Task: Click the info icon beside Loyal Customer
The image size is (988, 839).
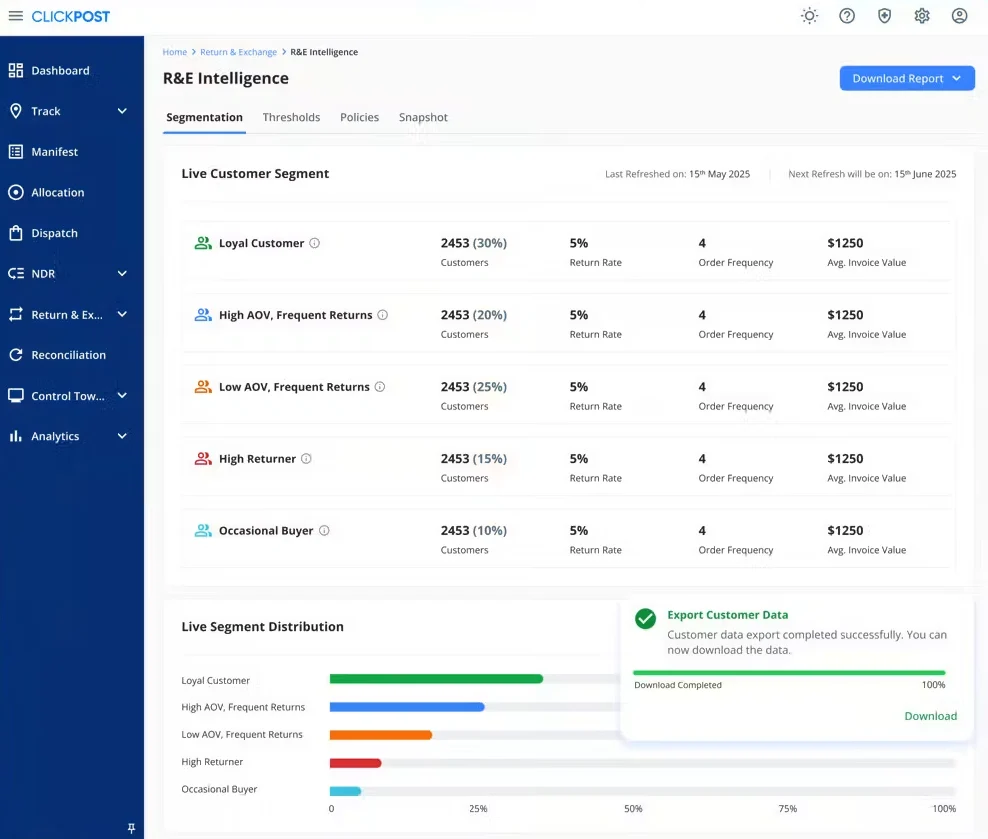Action: click(314, 243)
